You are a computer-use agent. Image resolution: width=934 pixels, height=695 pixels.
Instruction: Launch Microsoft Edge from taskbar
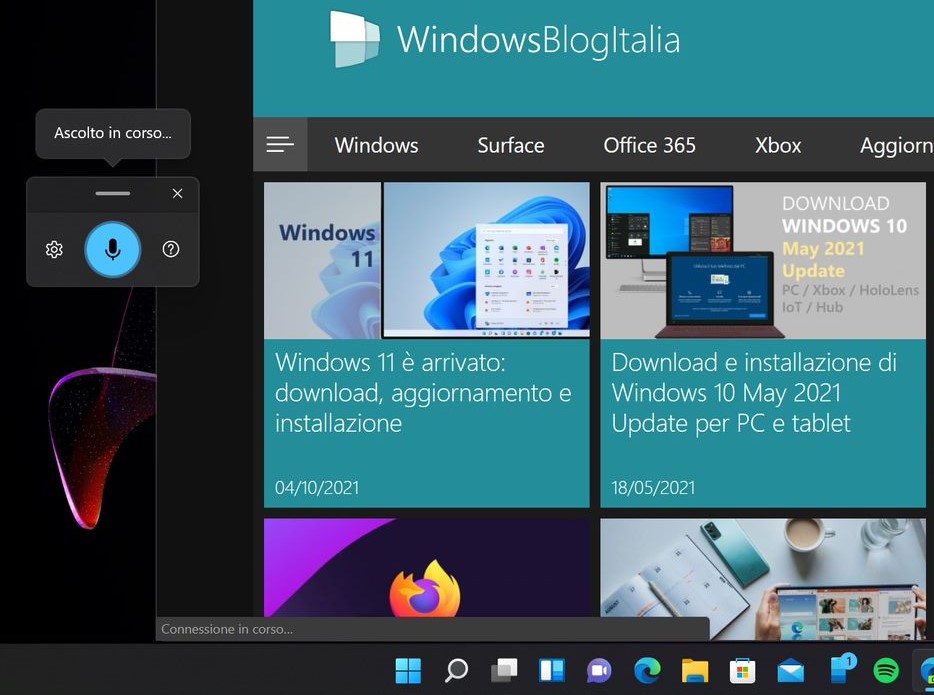pos(647,671)
